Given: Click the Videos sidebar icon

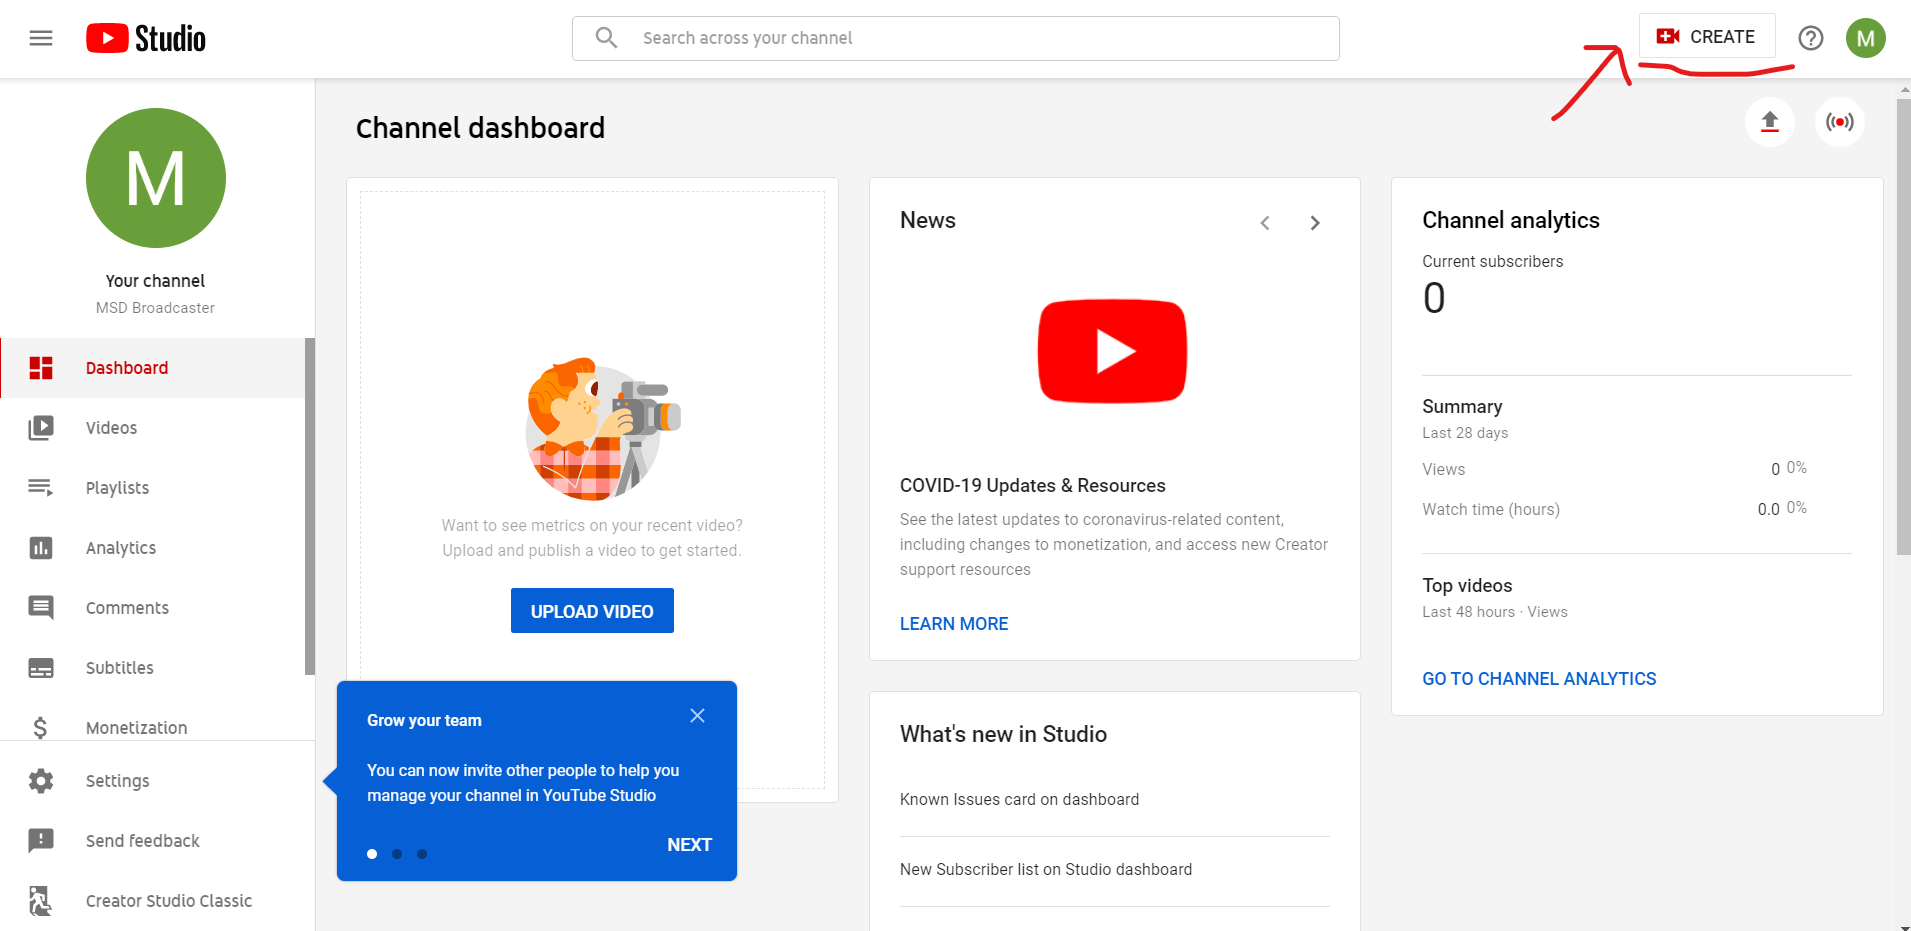Looking at the screenshot, I should tap(41, 428).
